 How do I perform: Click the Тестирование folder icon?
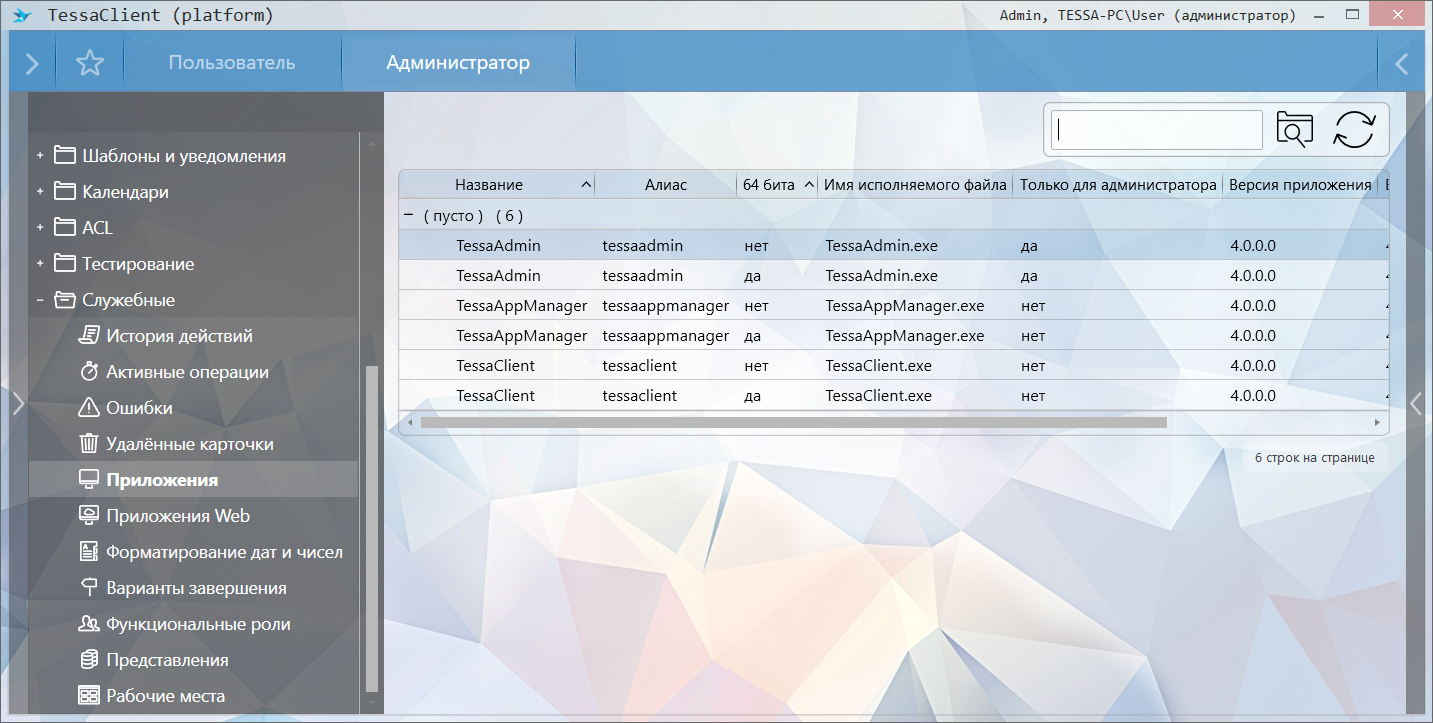65,263
